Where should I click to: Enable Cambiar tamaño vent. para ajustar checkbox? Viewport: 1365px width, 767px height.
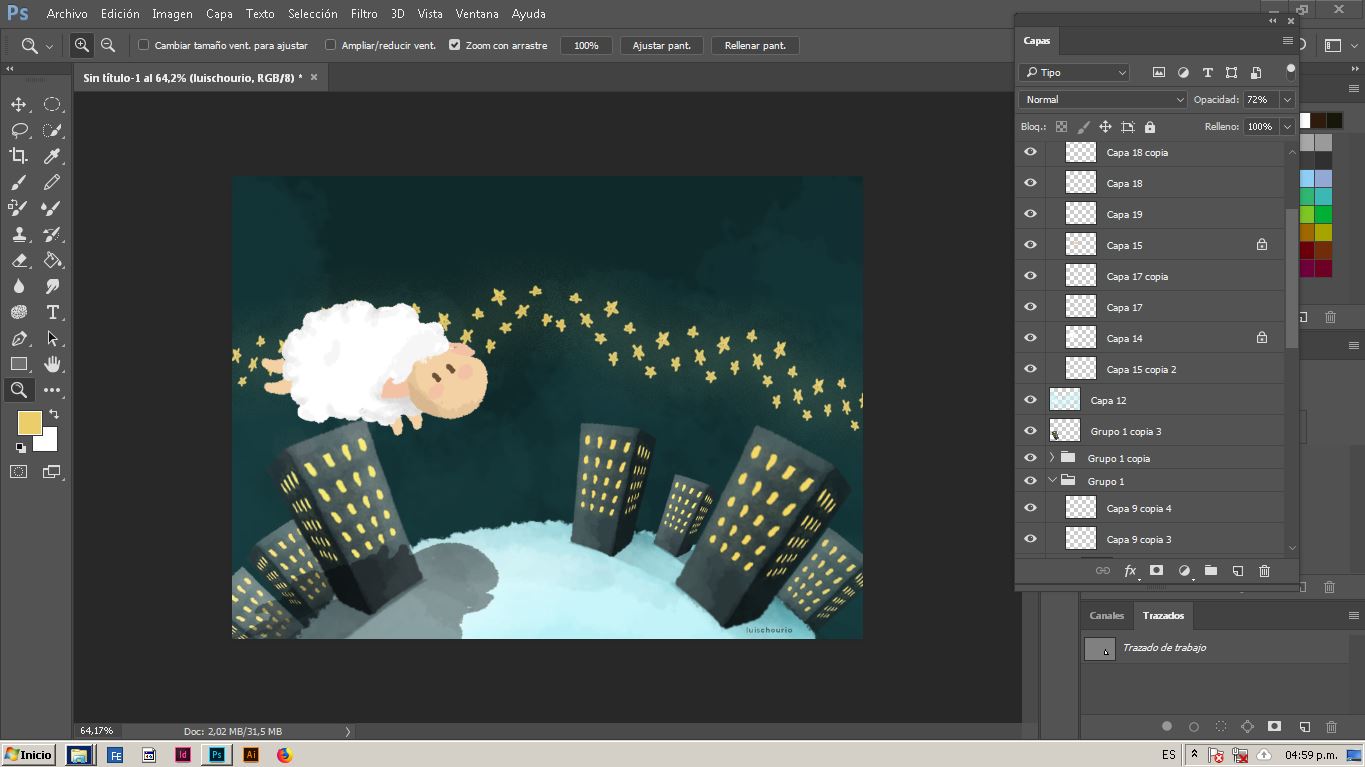point(143,45)
